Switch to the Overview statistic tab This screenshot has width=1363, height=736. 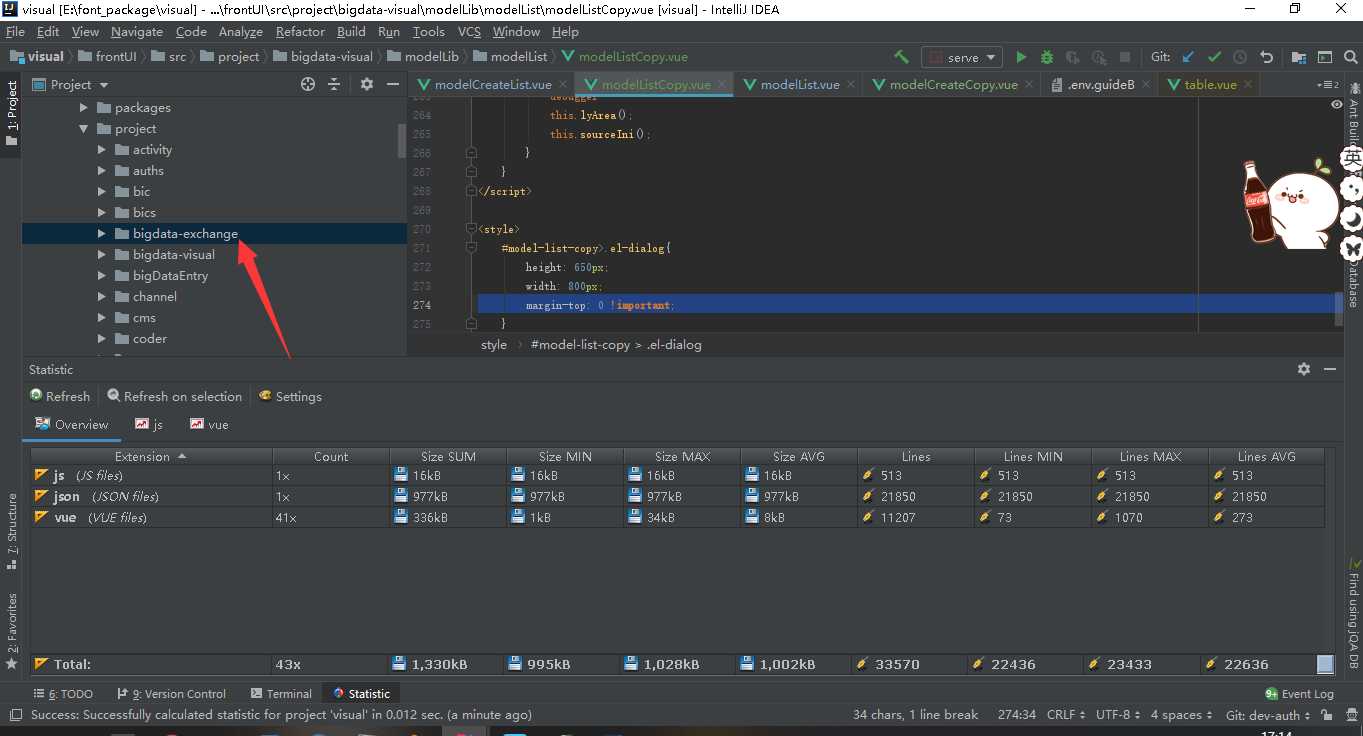(x=72, y=424)
